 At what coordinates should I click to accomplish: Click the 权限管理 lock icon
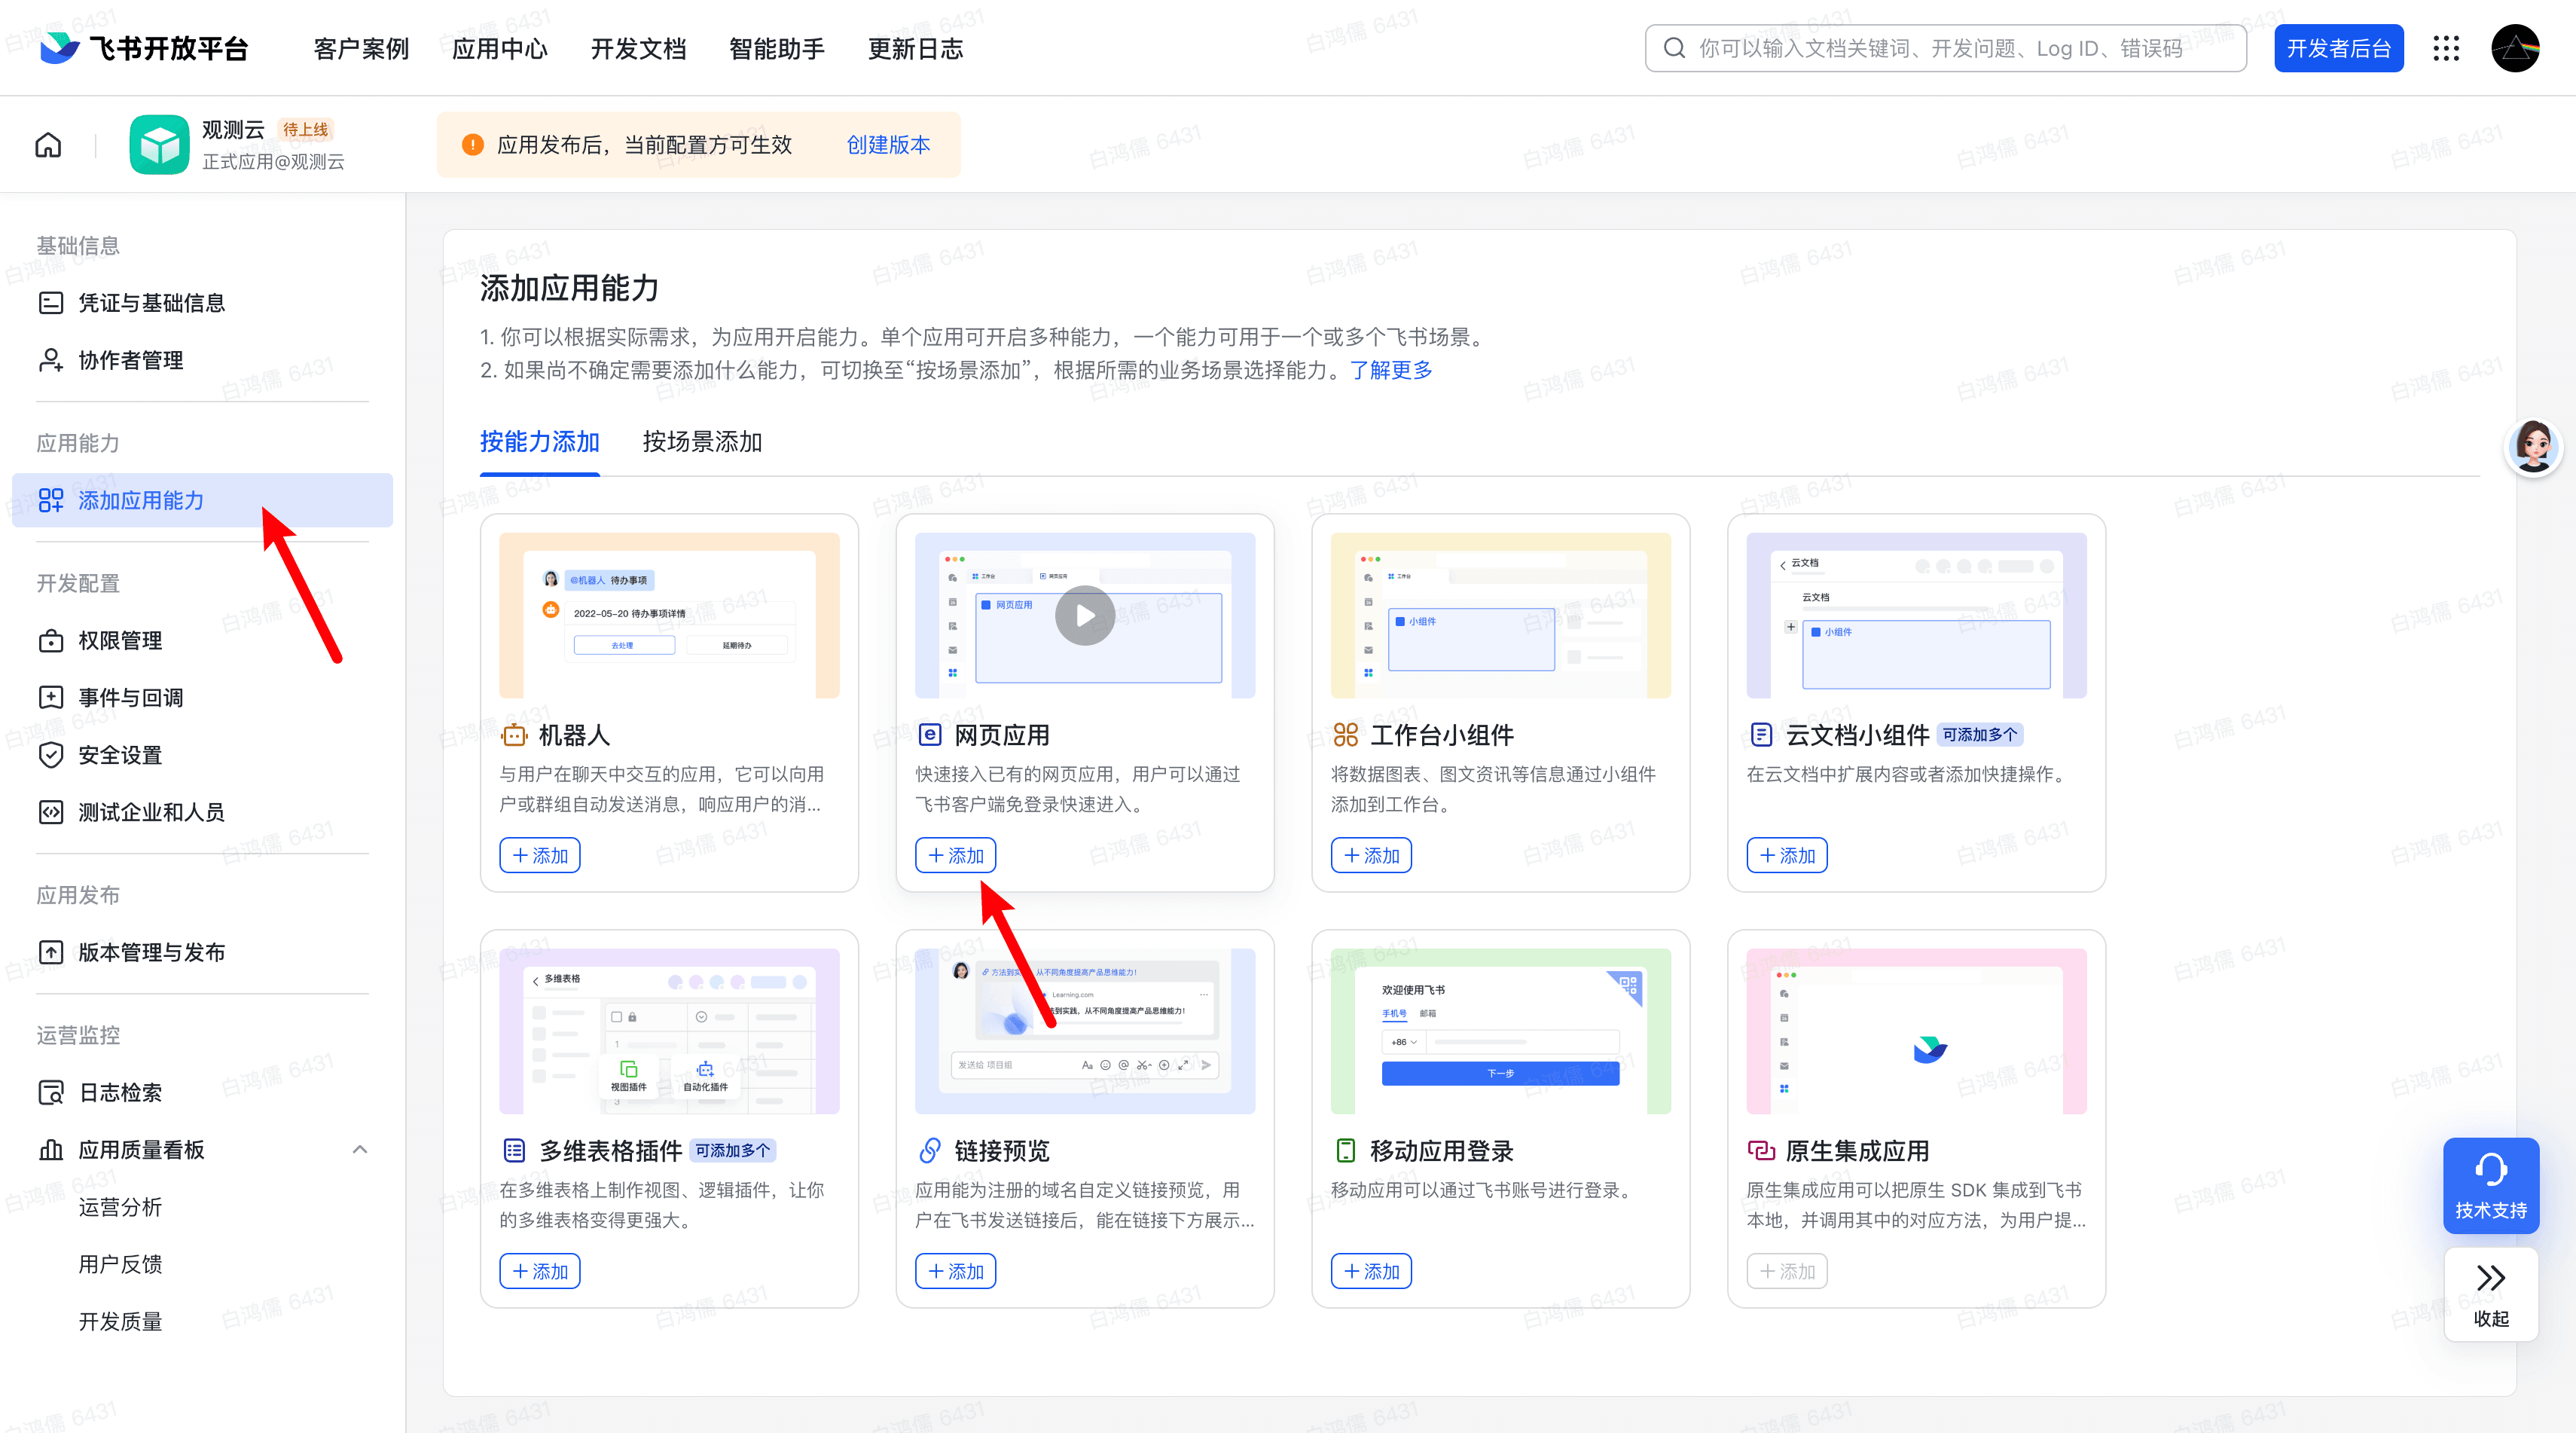click(51, 640)
